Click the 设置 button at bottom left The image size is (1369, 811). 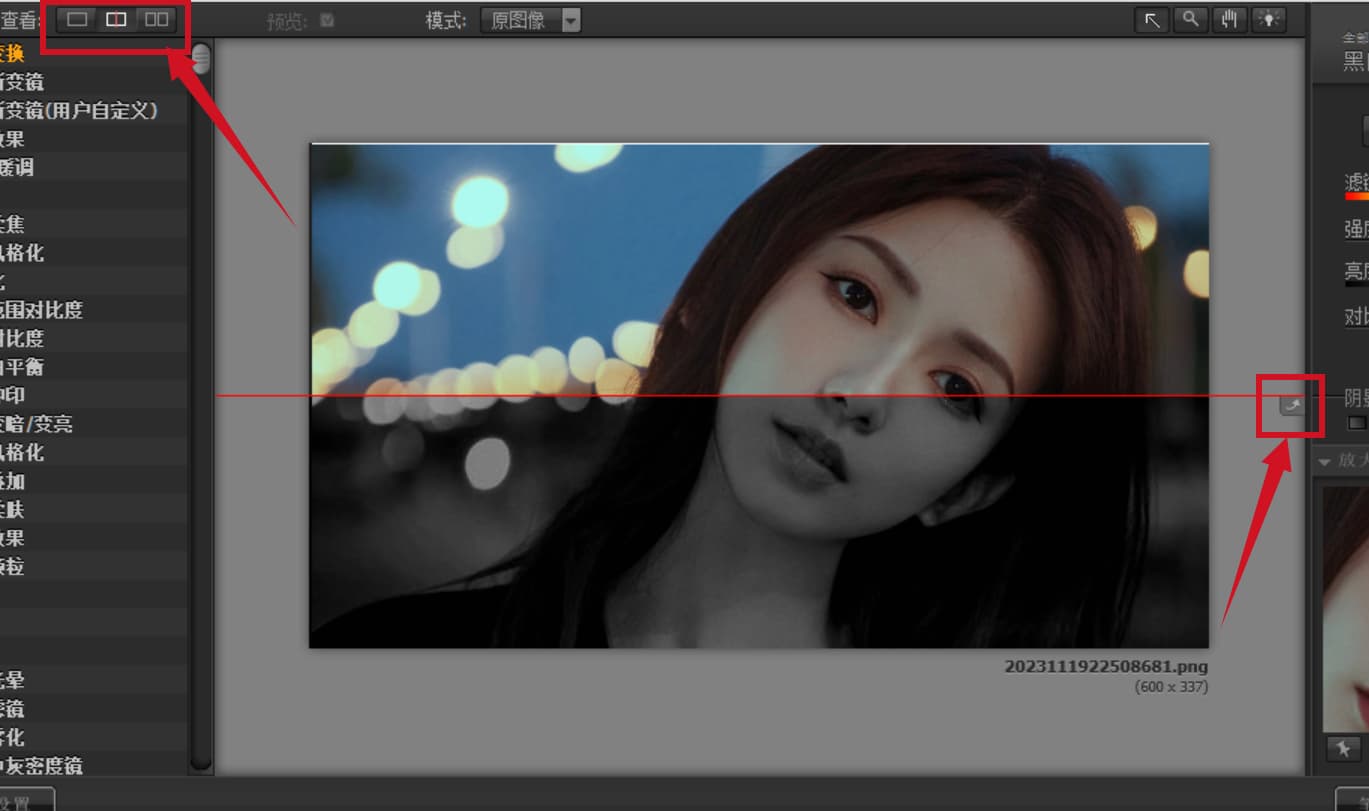tap(25, 801)
